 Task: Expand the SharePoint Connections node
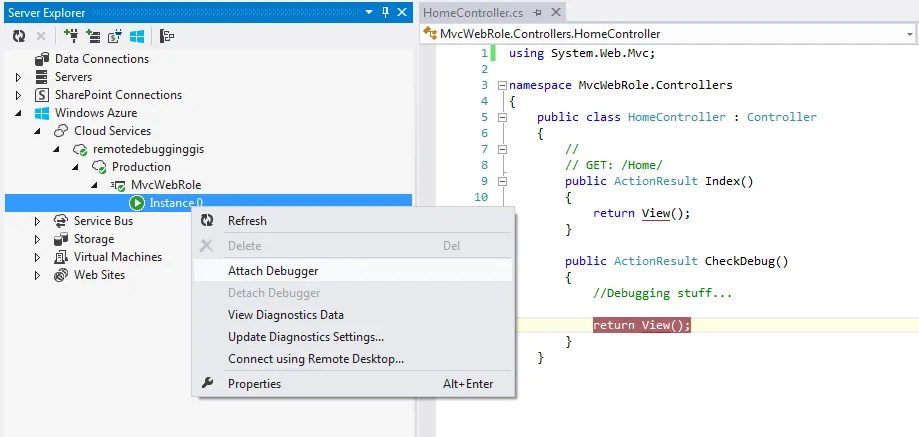tap(18, 95)
